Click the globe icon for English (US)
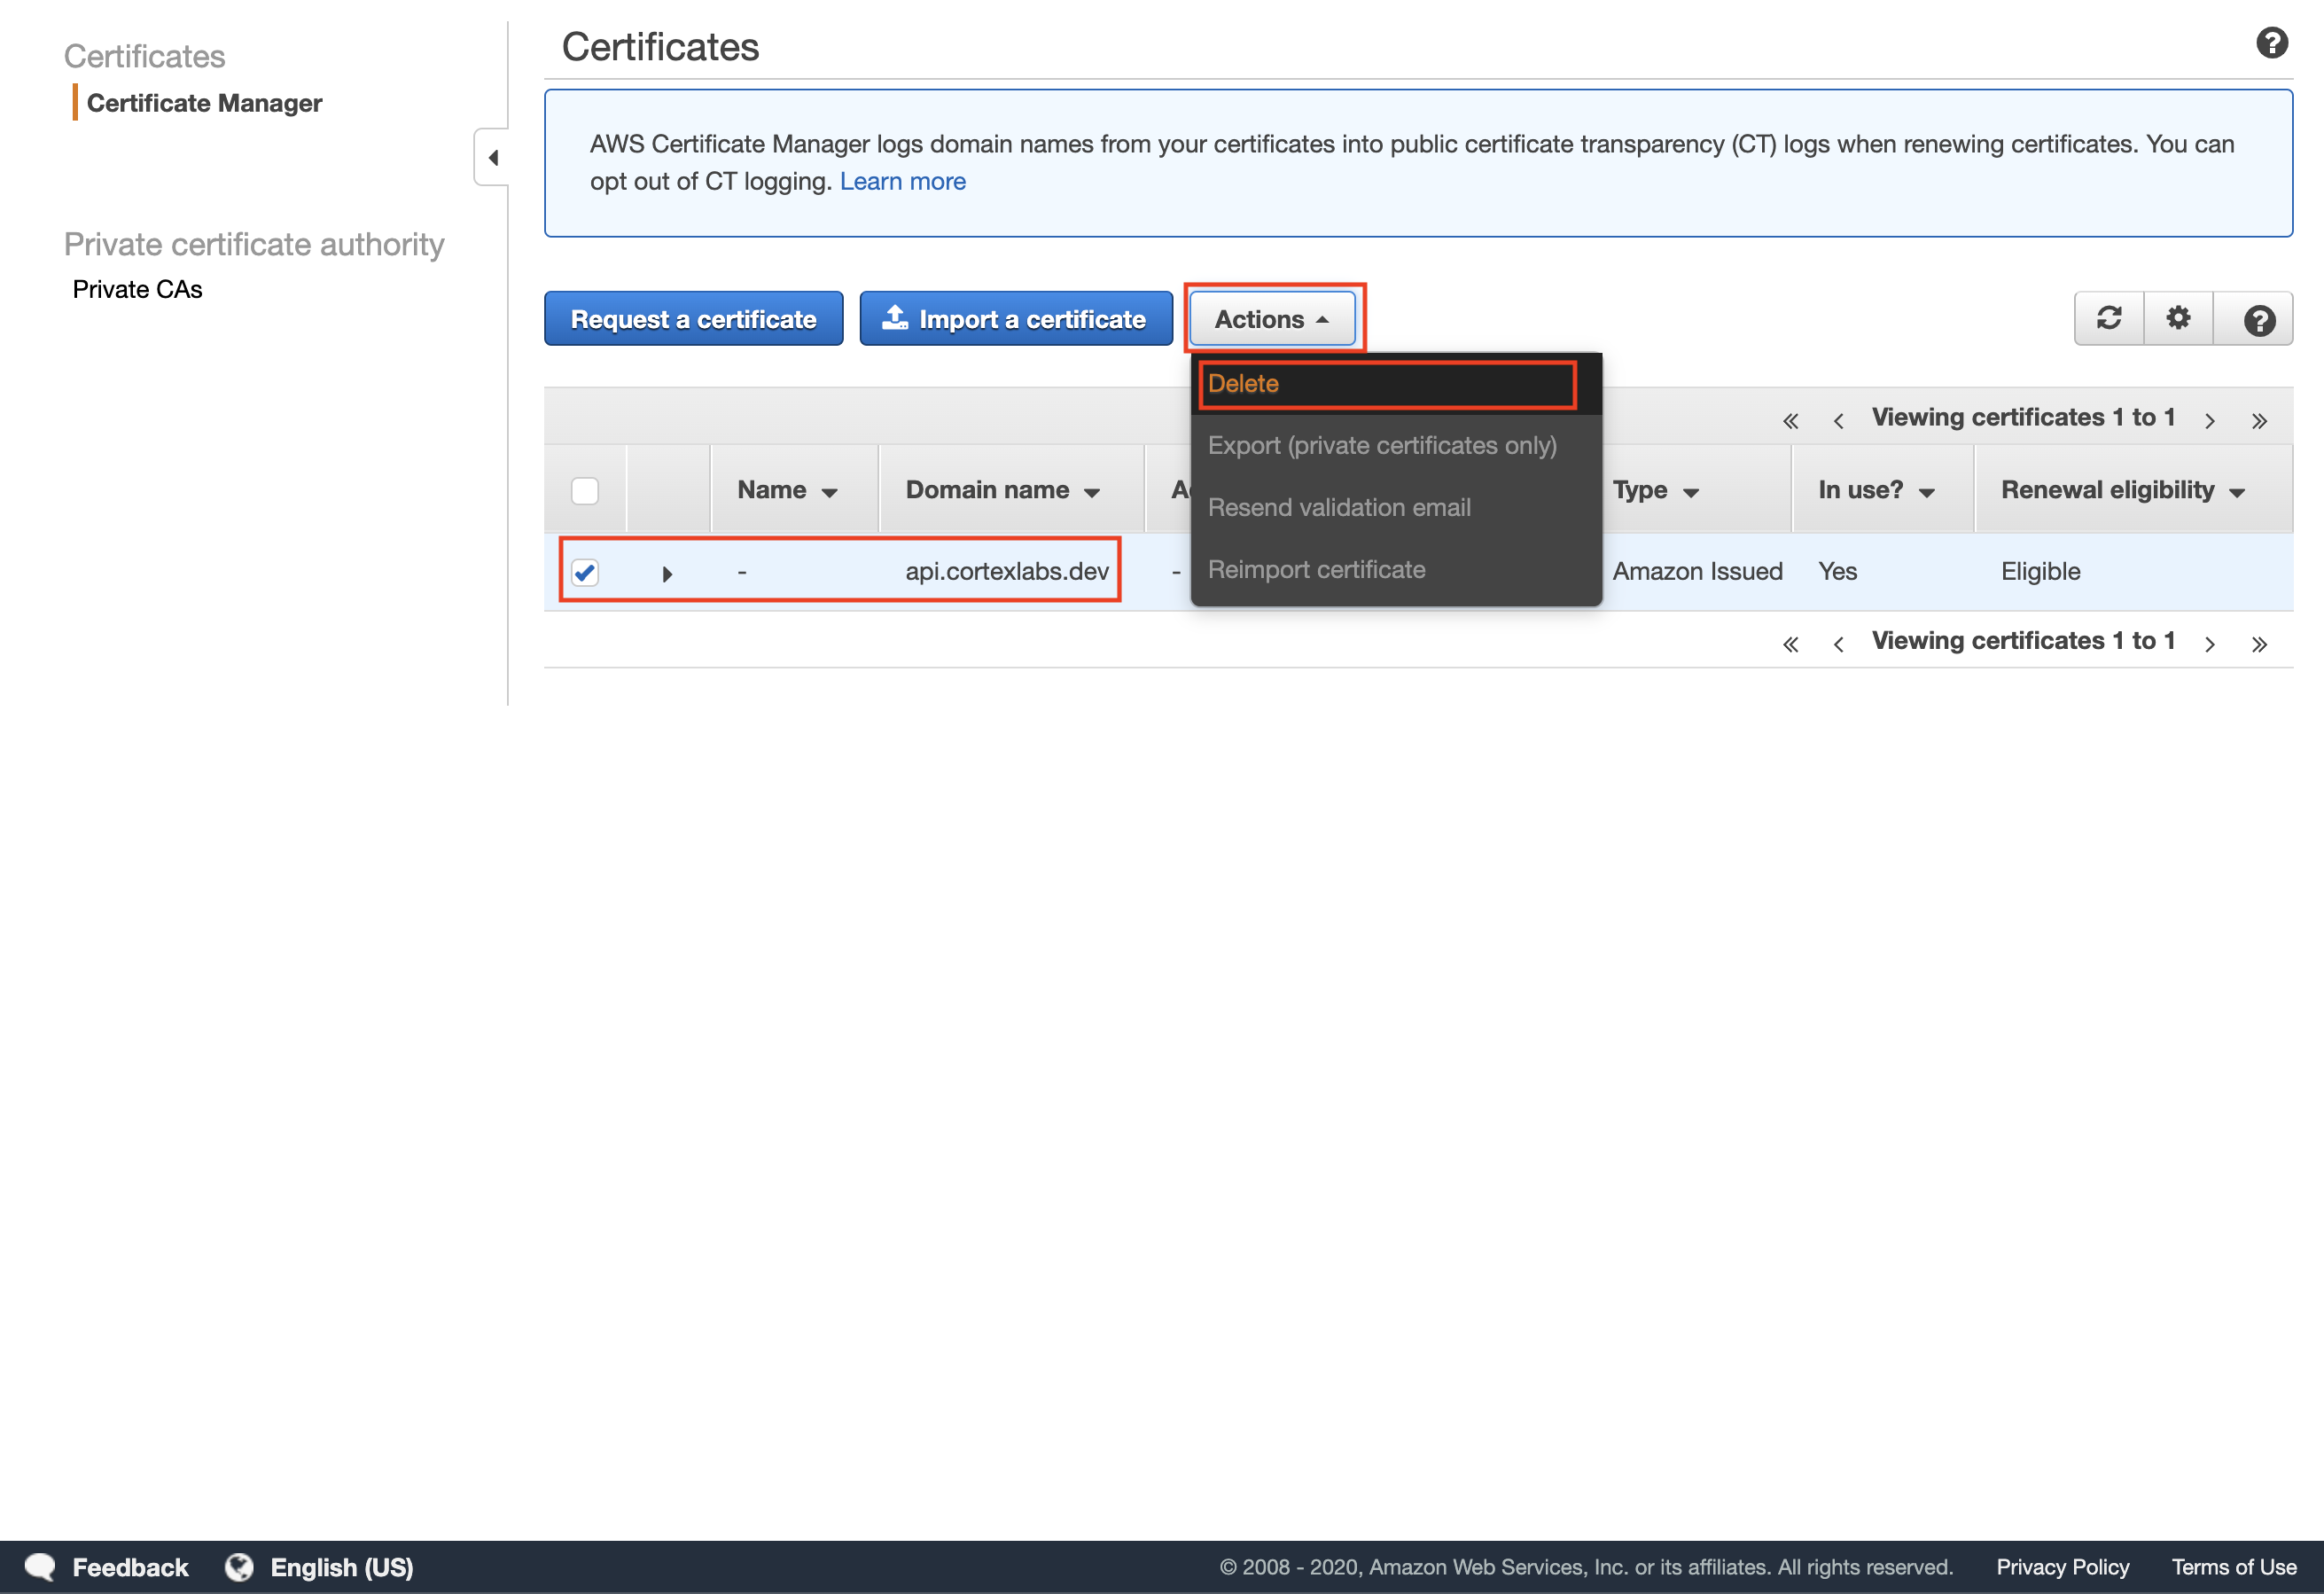Screen dimensions: 2324x1594 [239, 1567]
